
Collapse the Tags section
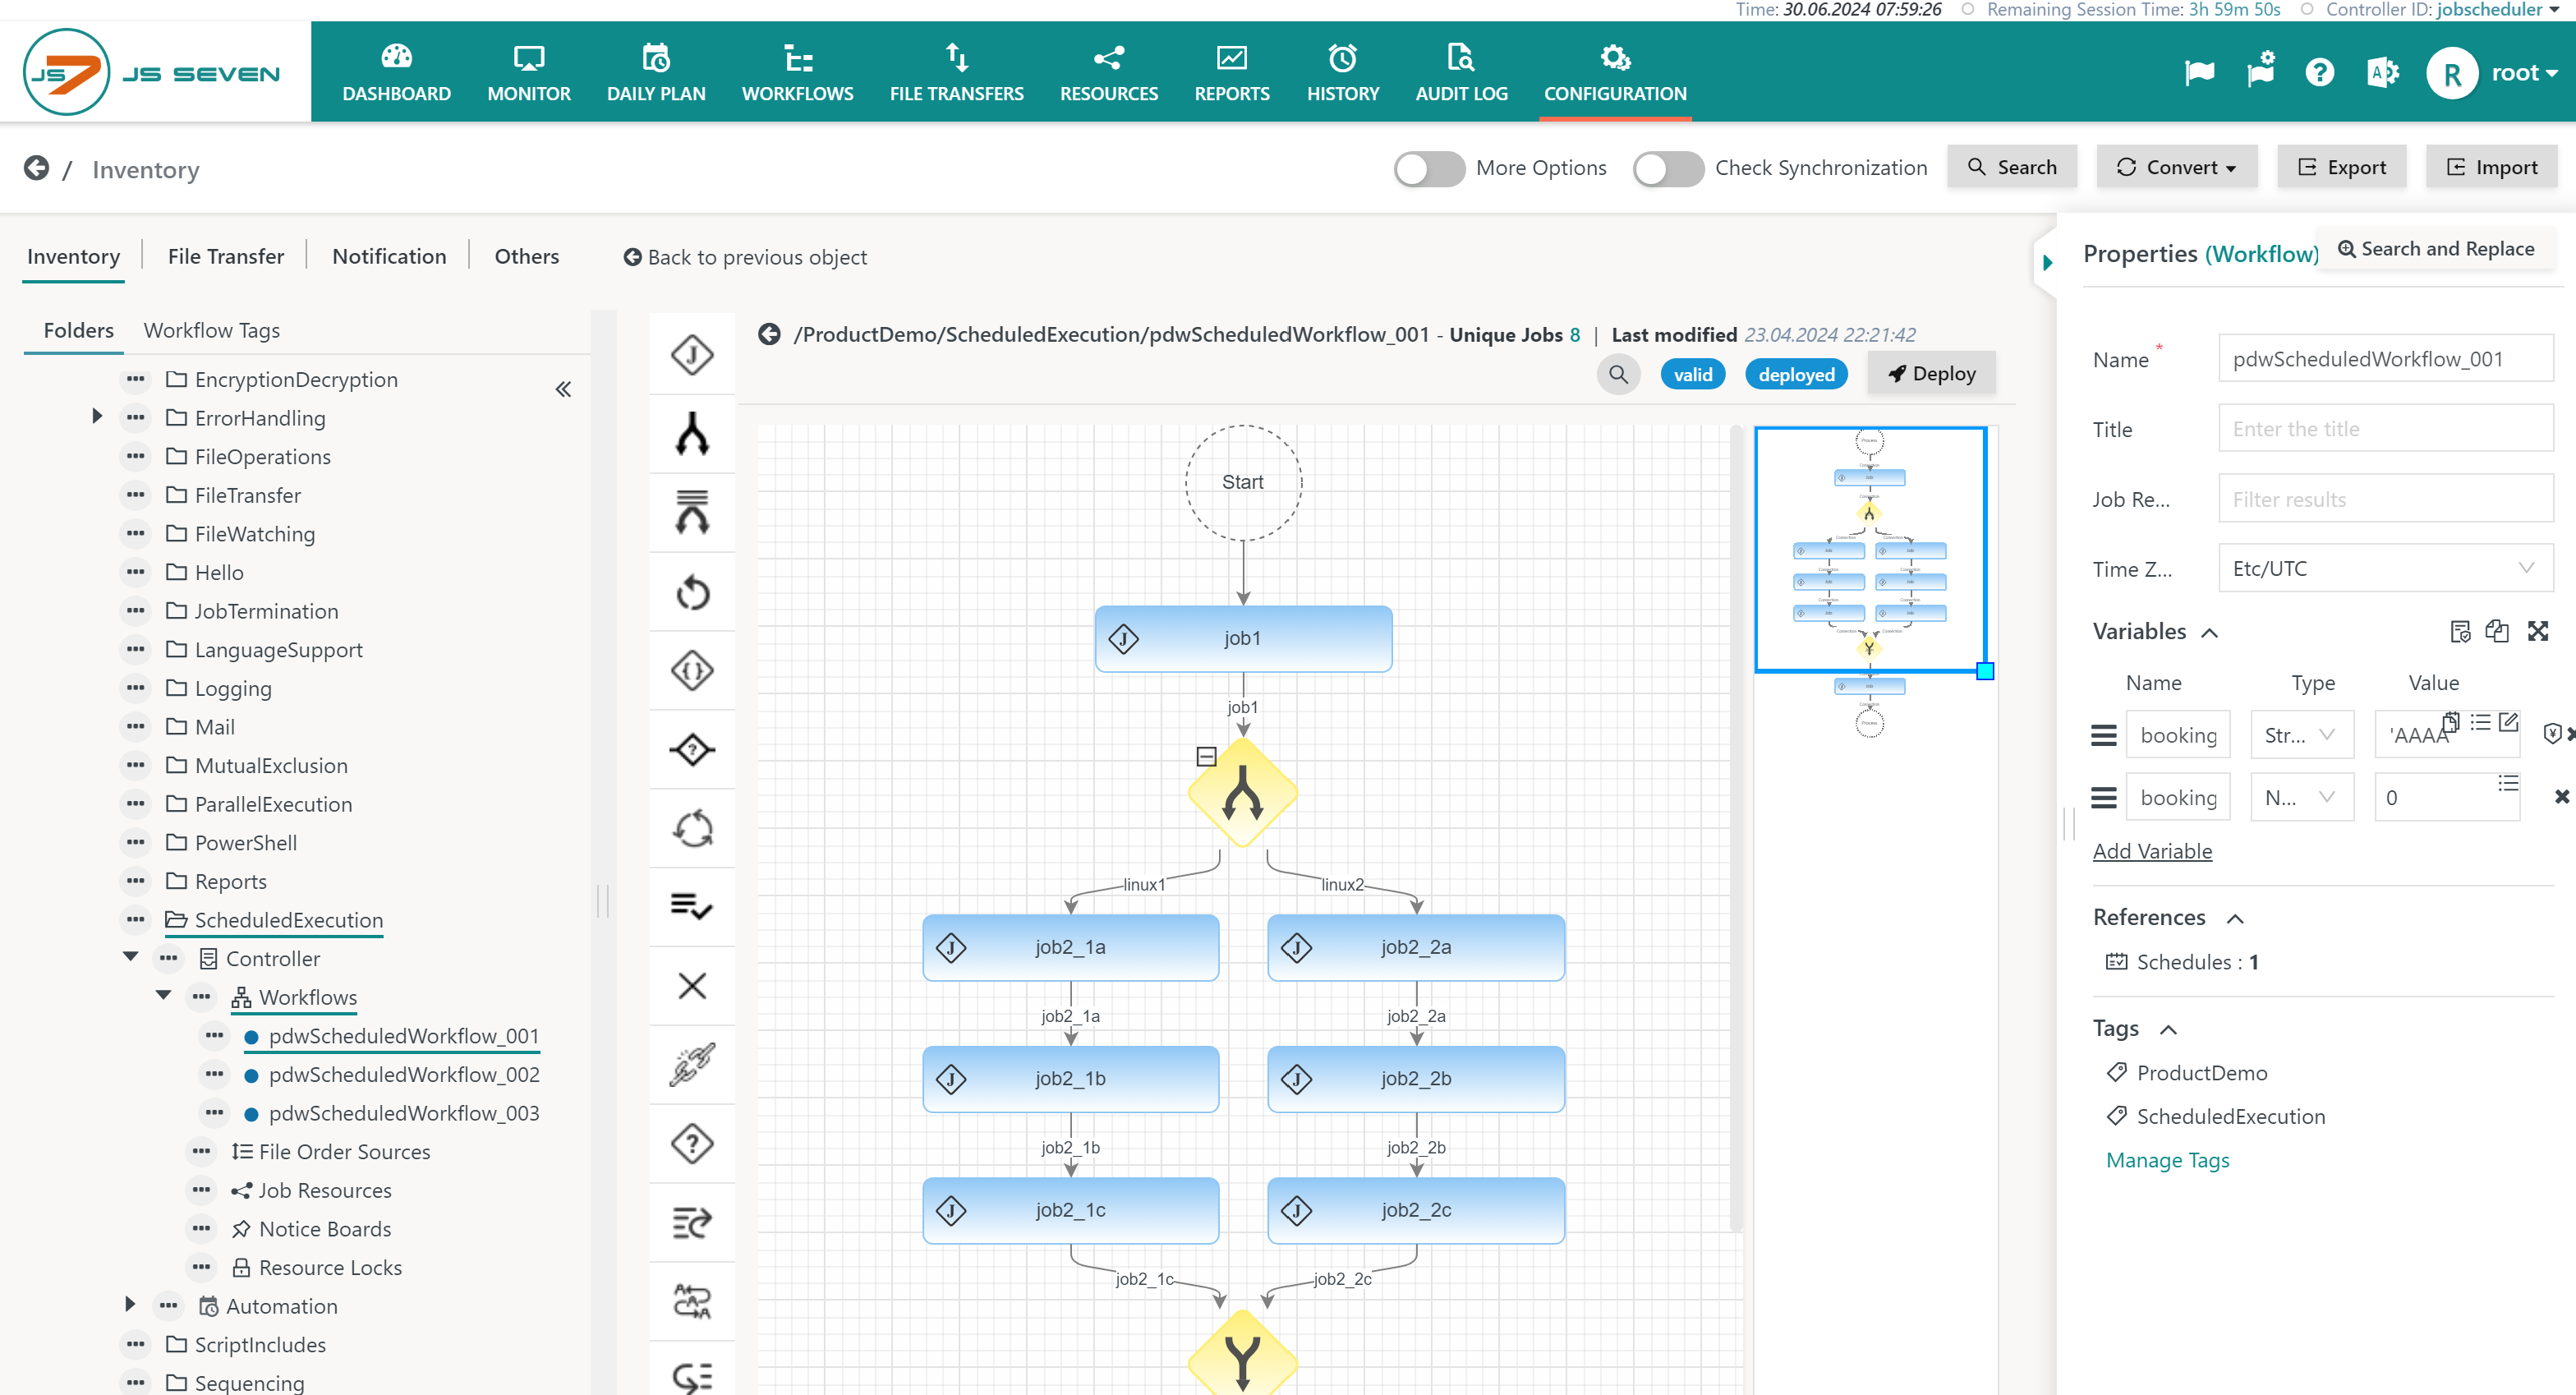click(2168, 1030)
